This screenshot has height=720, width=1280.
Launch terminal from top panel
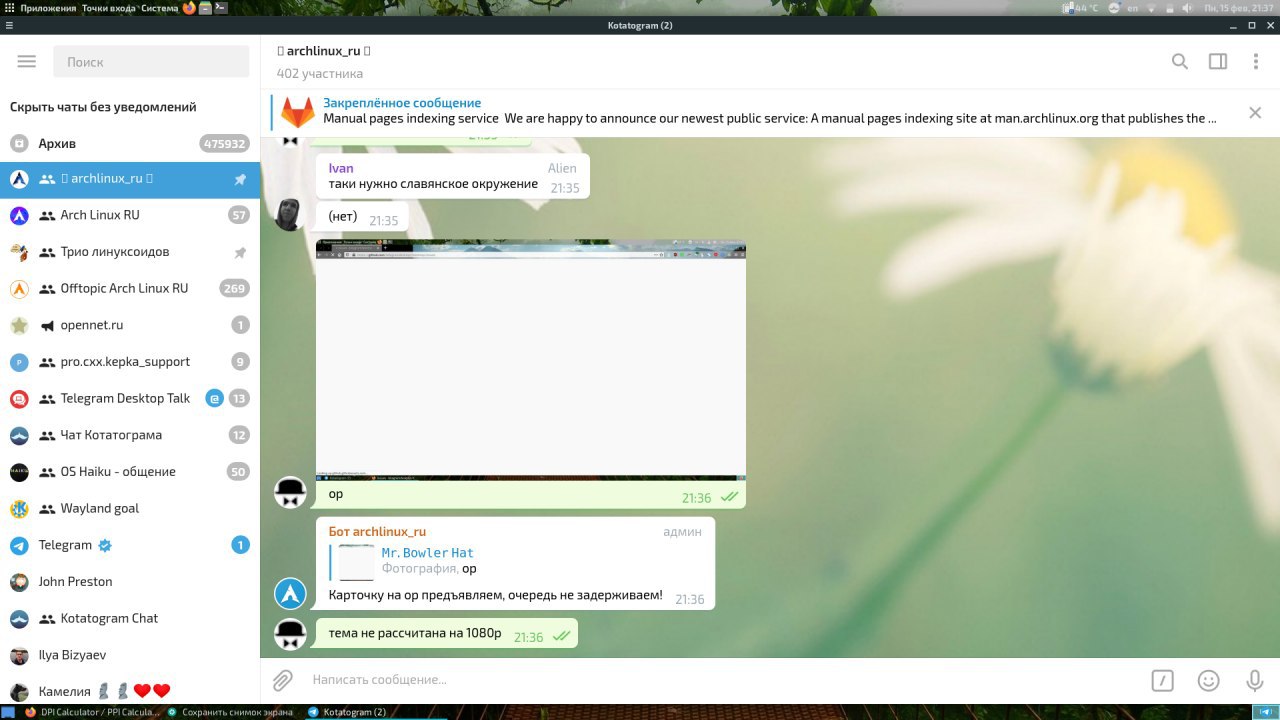coord(220,8)
